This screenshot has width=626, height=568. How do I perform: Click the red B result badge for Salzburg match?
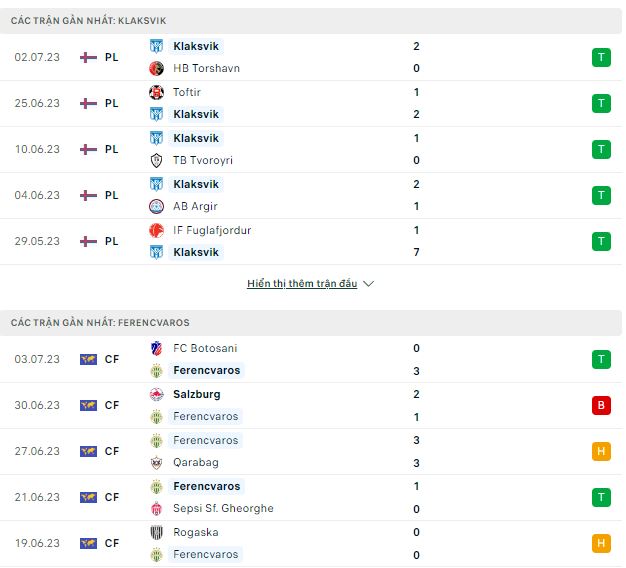601,406
